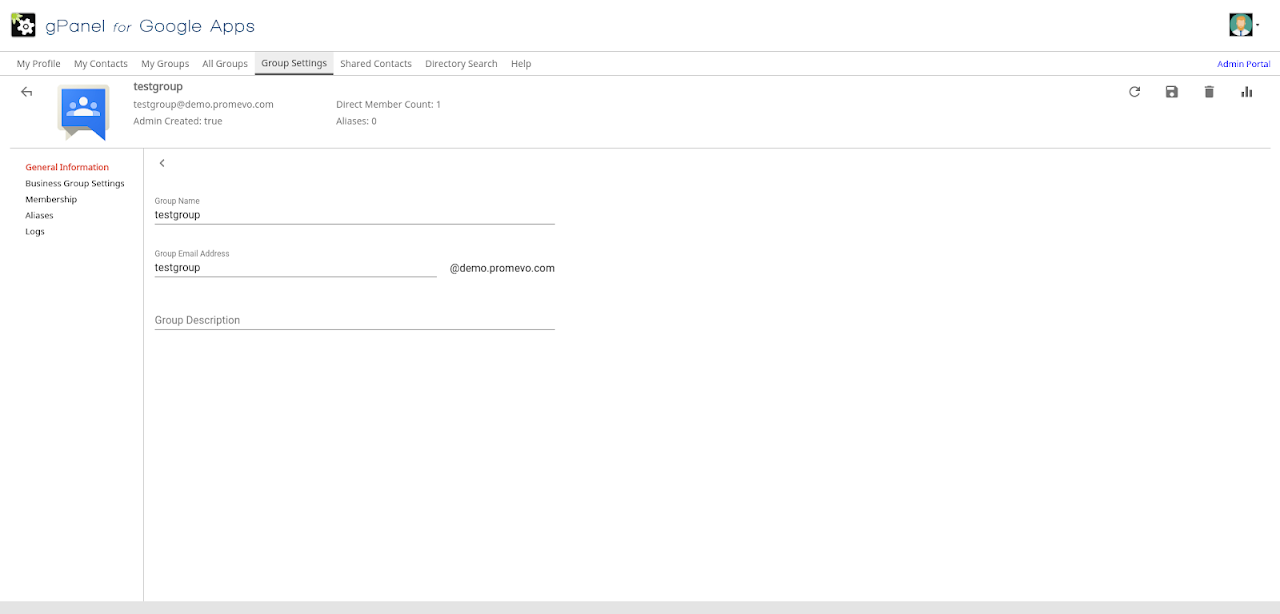Open the My Contacts tab
Screen dimensions: 1280x614
coord(101,64)
